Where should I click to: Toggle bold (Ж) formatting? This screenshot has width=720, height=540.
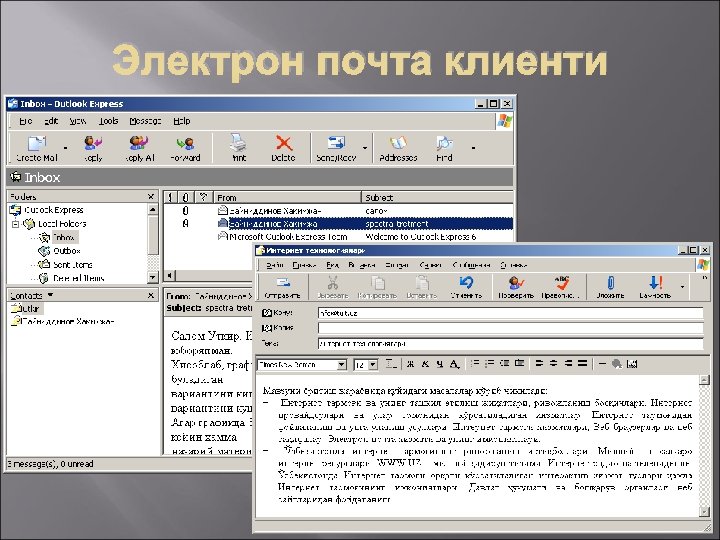click(411, 364)
